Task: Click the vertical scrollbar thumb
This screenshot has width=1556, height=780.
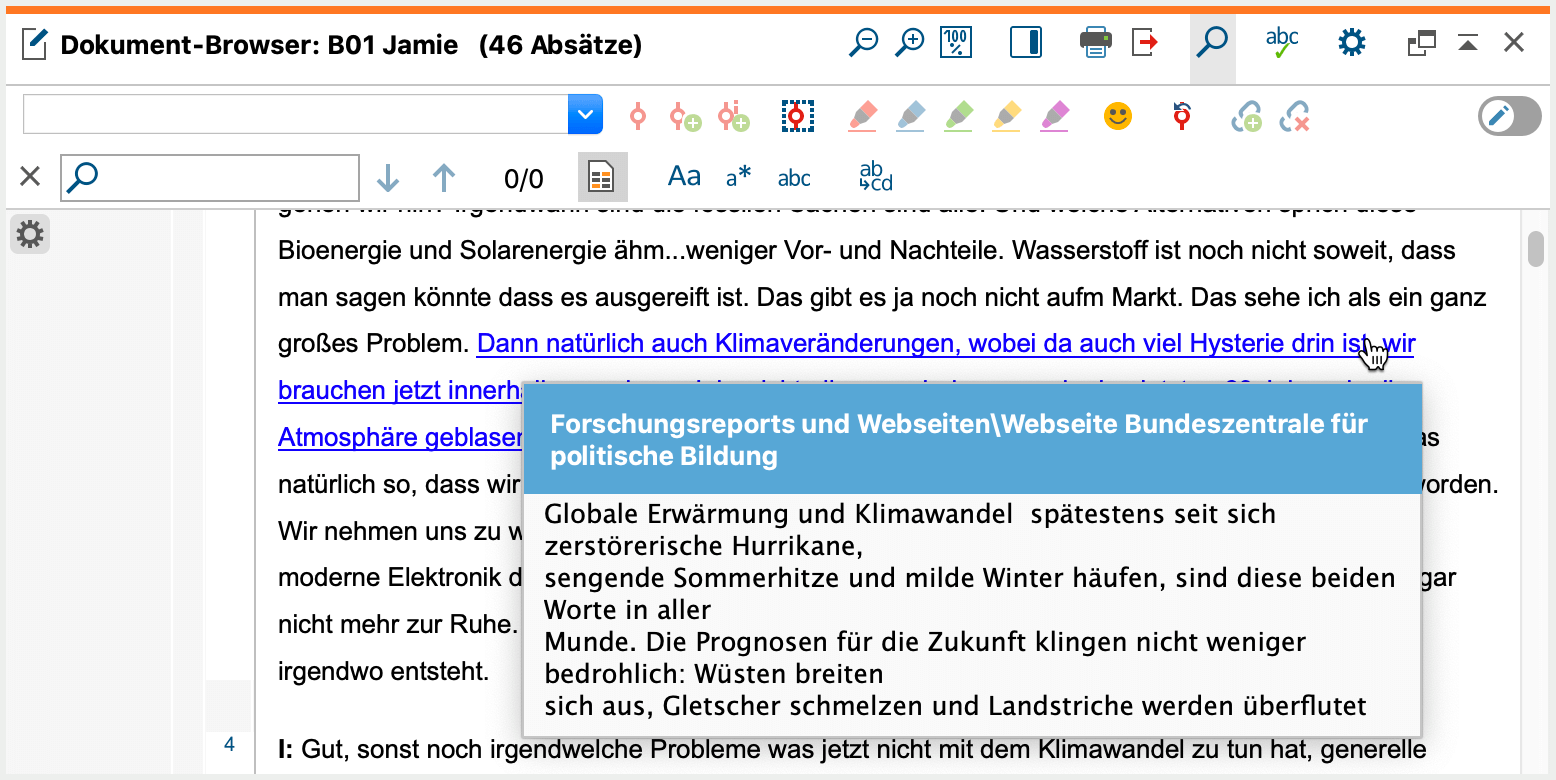Action: [x=1536, y=249]
